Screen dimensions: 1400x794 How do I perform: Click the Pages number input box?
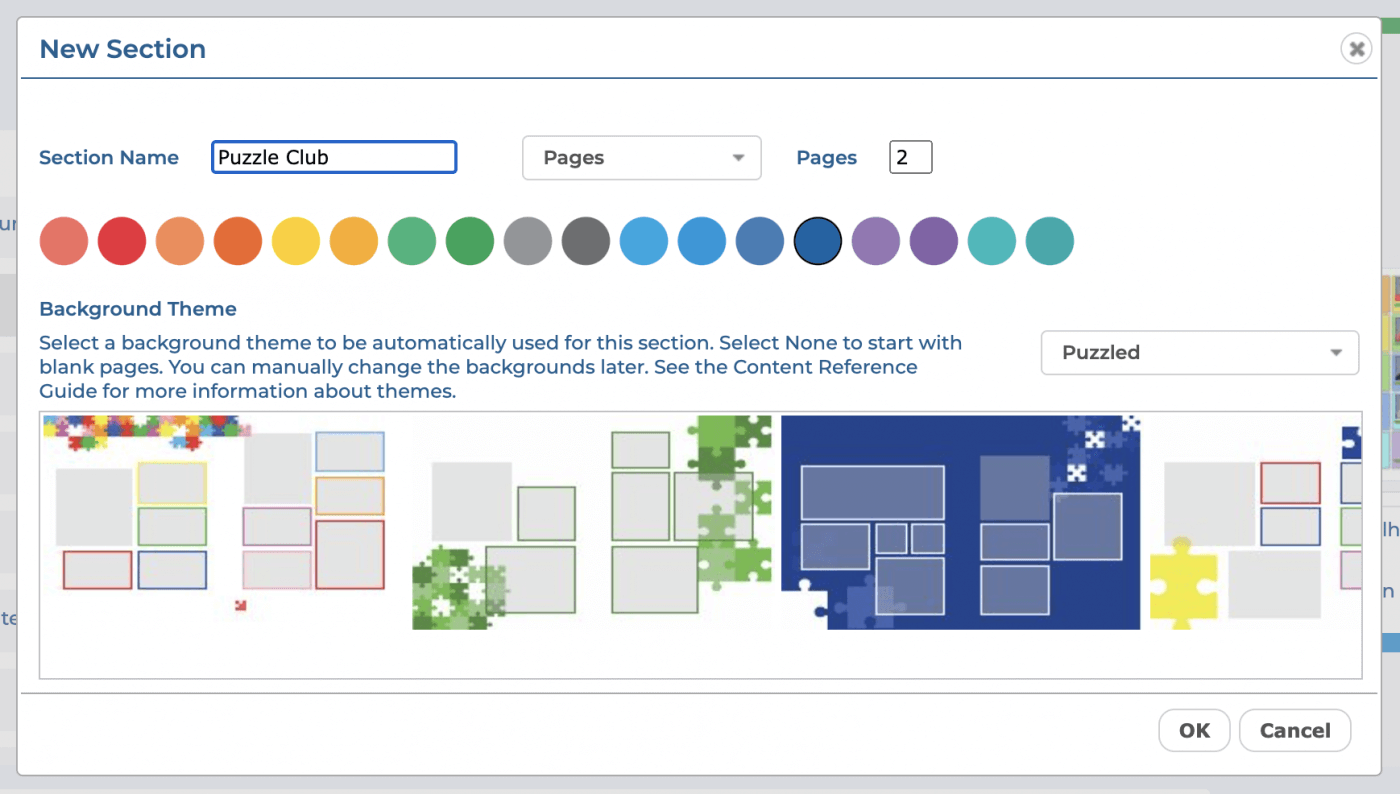pyautogui.click(x=910, y=157)
